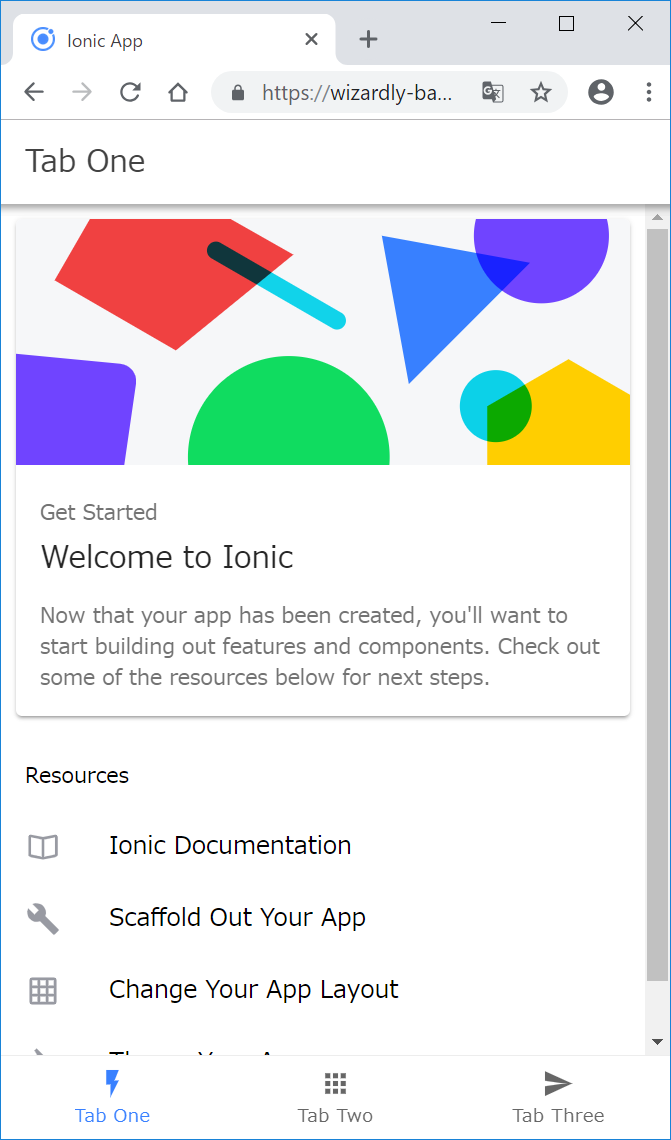Click the wrench icon beside Scaffold Out Your App
The image size is (671, 1140).
tap(43, 918)
